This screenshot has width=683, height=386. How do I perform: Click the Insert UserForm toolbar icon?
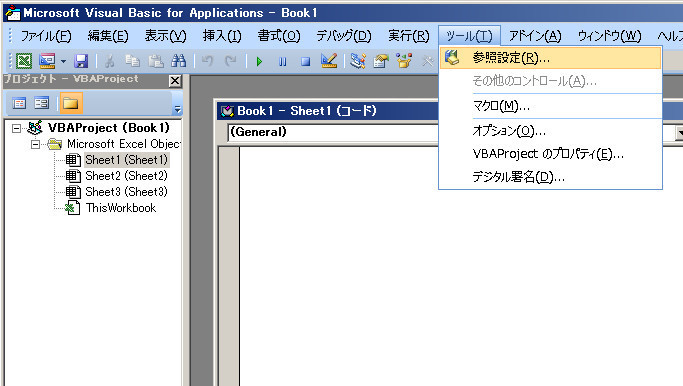click(47, 61)
